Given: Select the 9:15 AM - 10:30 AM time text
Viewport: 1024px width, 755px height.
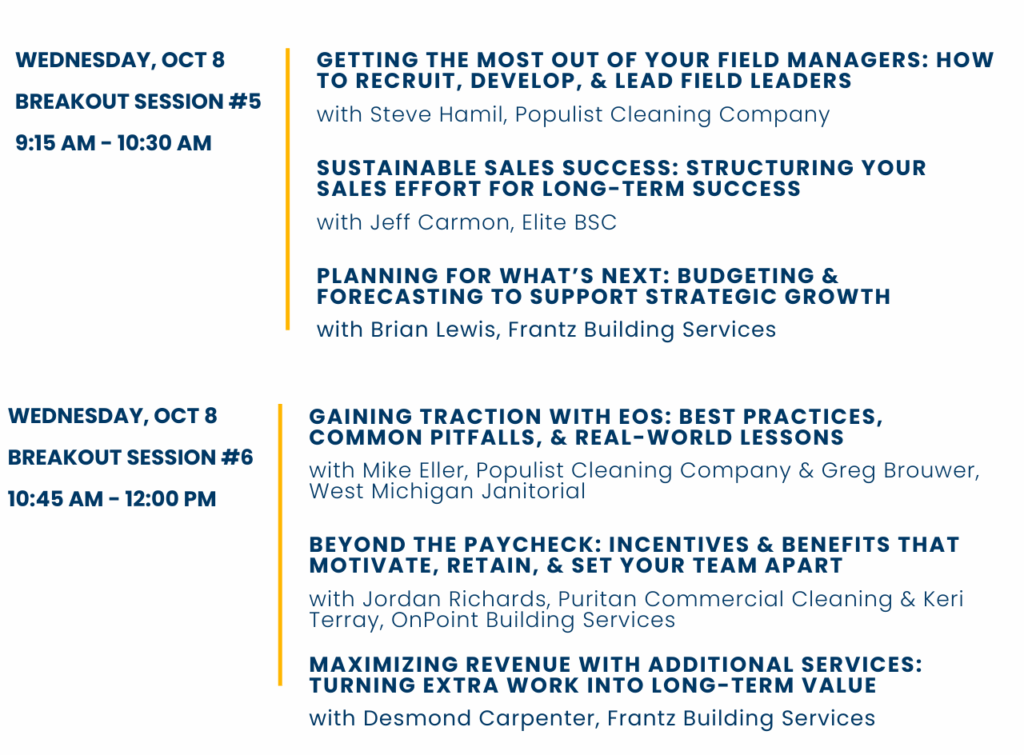Looking at the screenshot, I should point(114,143).
